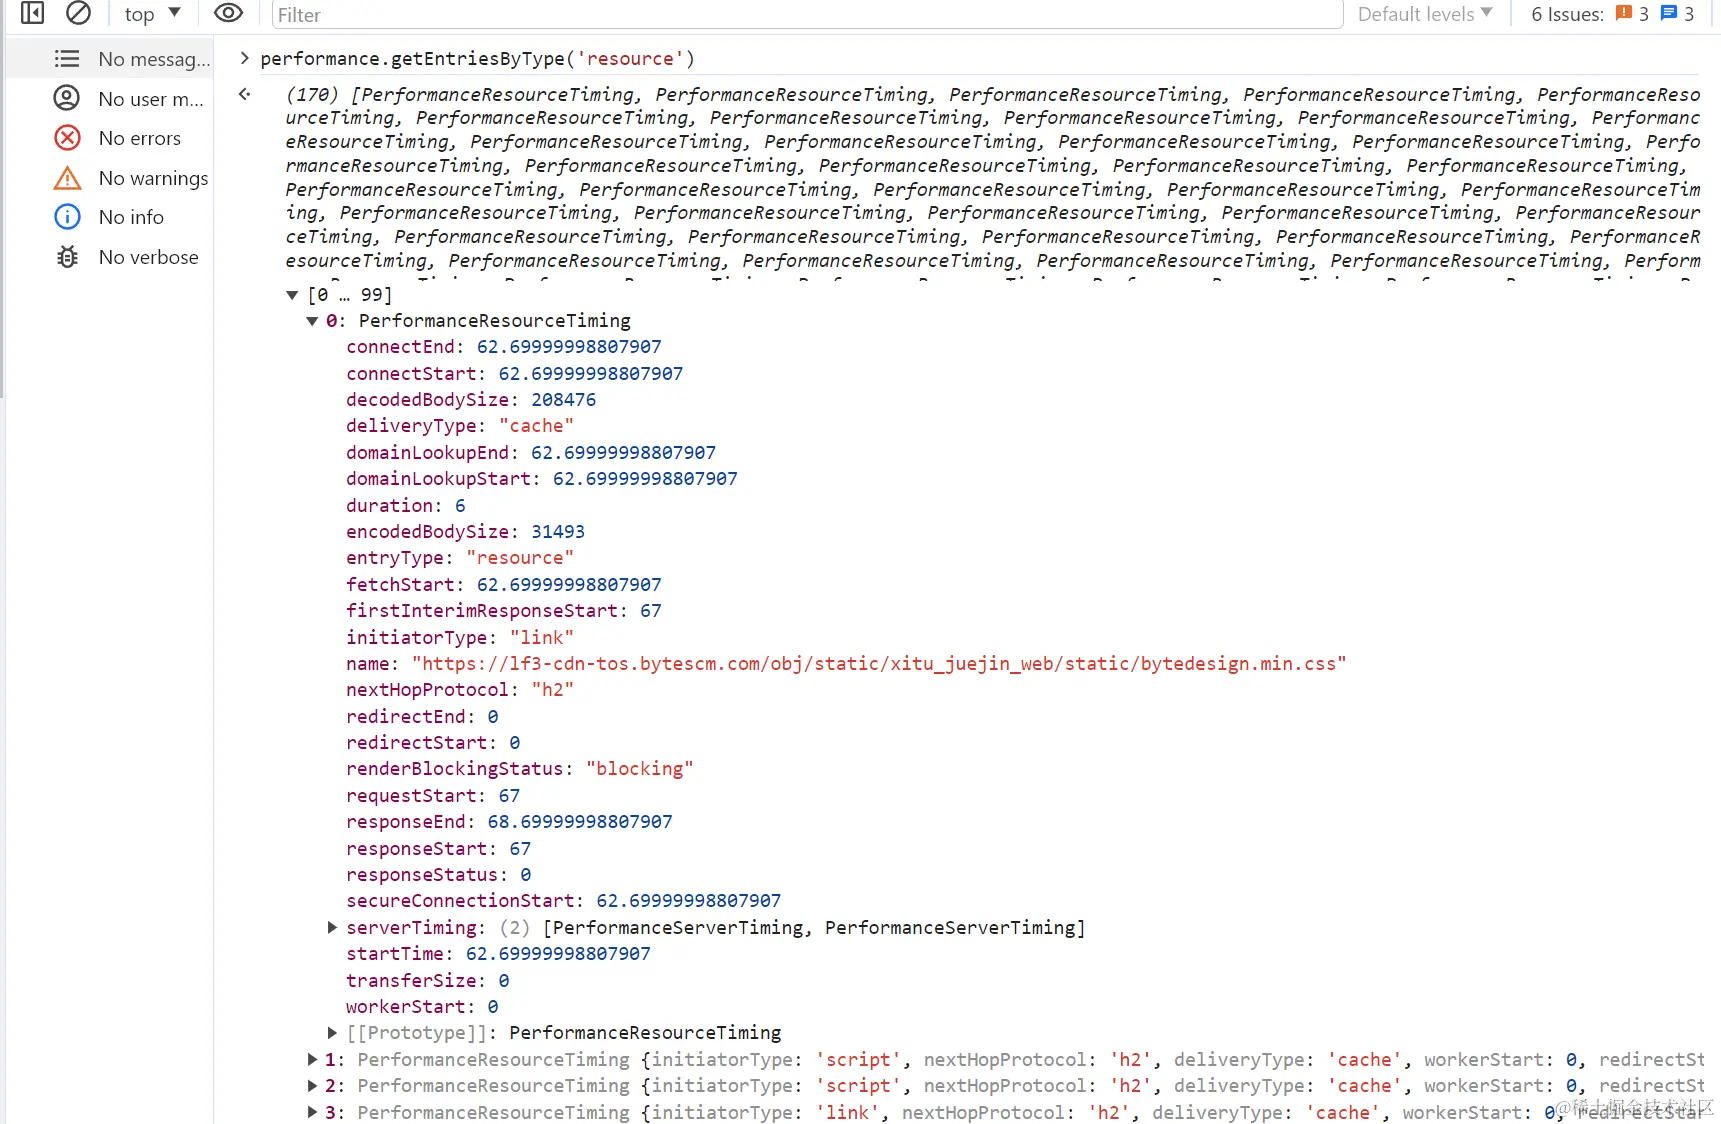Toggle the console sidebar panel icon
The width and height of the screenshot is (1721, 1124).
32,13
